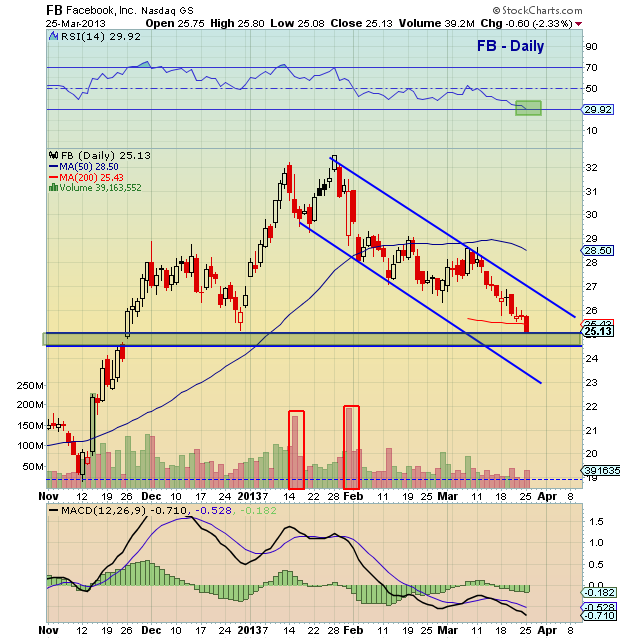The height and width of the screenshot is (639, 620).
Task: Click the -0.182 histogram value tag
Action: (x=598, y=592)
